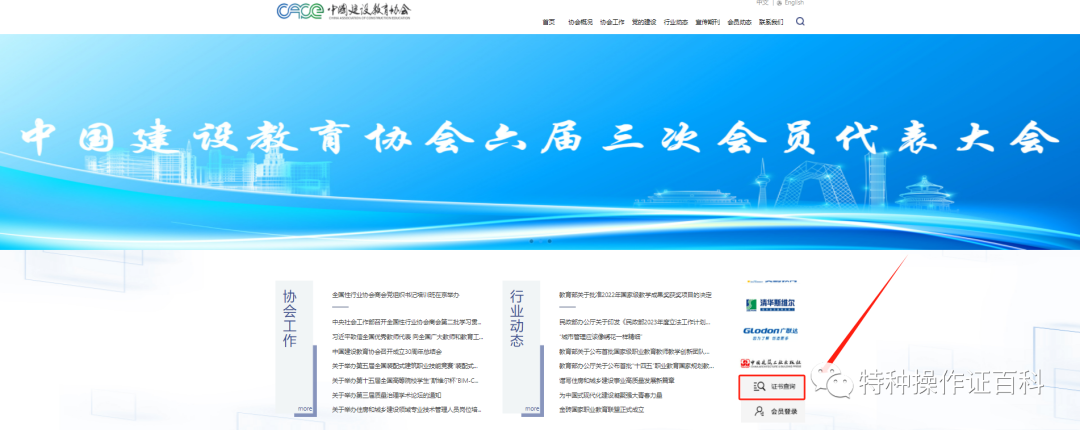Open news item starting 中央社会工作部召开

pos(407,322)
